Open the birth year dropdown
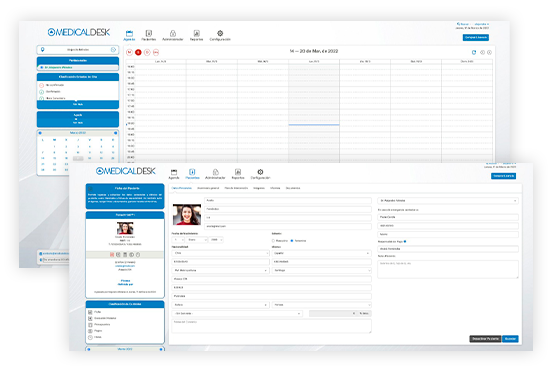Screen dimensions: 553x388 (216, 240)
